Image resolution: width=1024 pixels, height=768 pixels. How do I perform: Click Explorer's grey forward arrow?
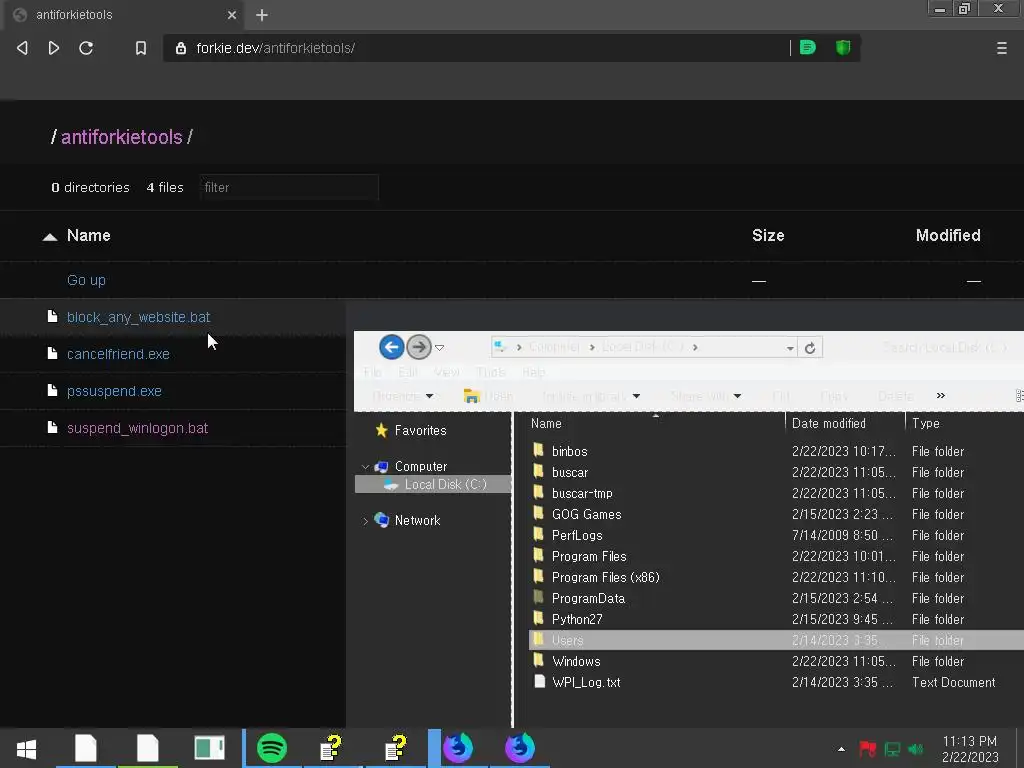[419, 347]
